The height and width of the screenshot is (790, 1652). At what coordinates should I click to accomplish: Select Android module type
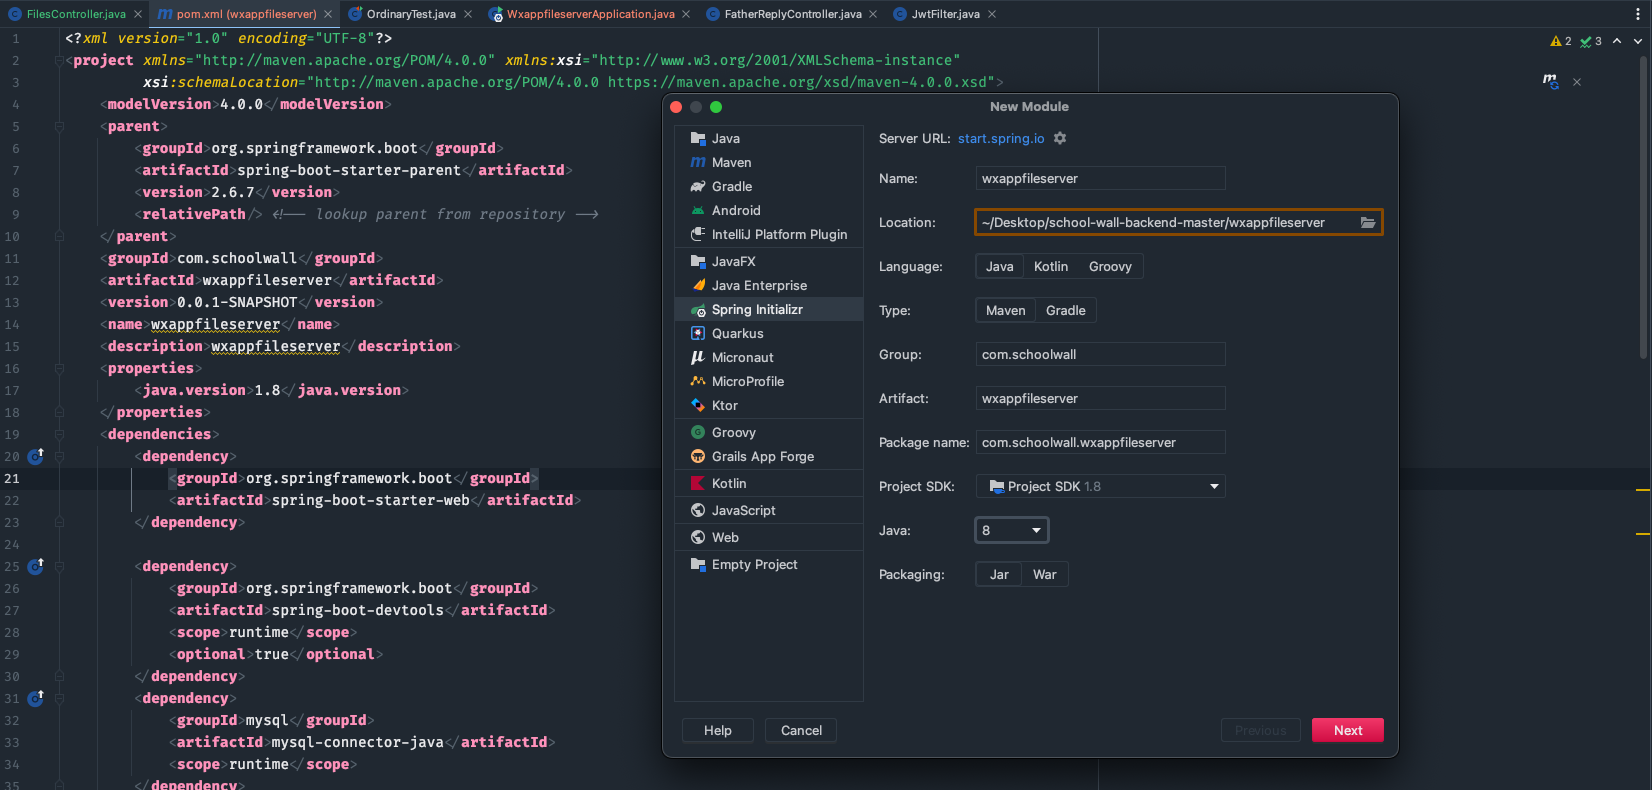(x=768, y=210)
